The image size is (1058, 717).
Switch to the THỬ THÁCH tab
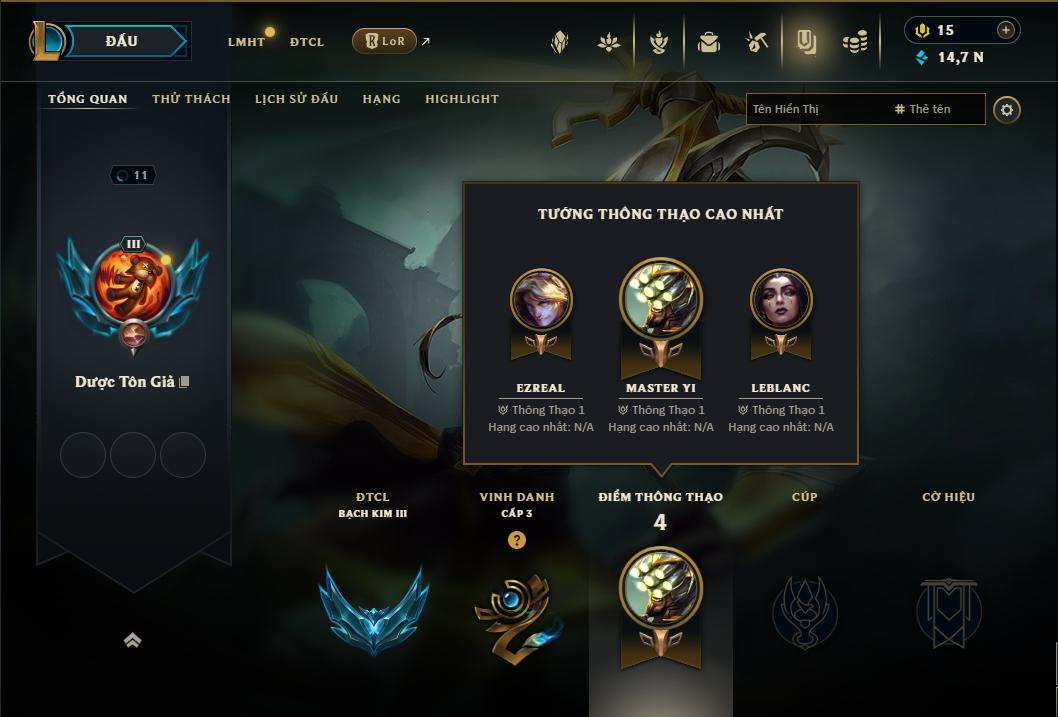191,99
